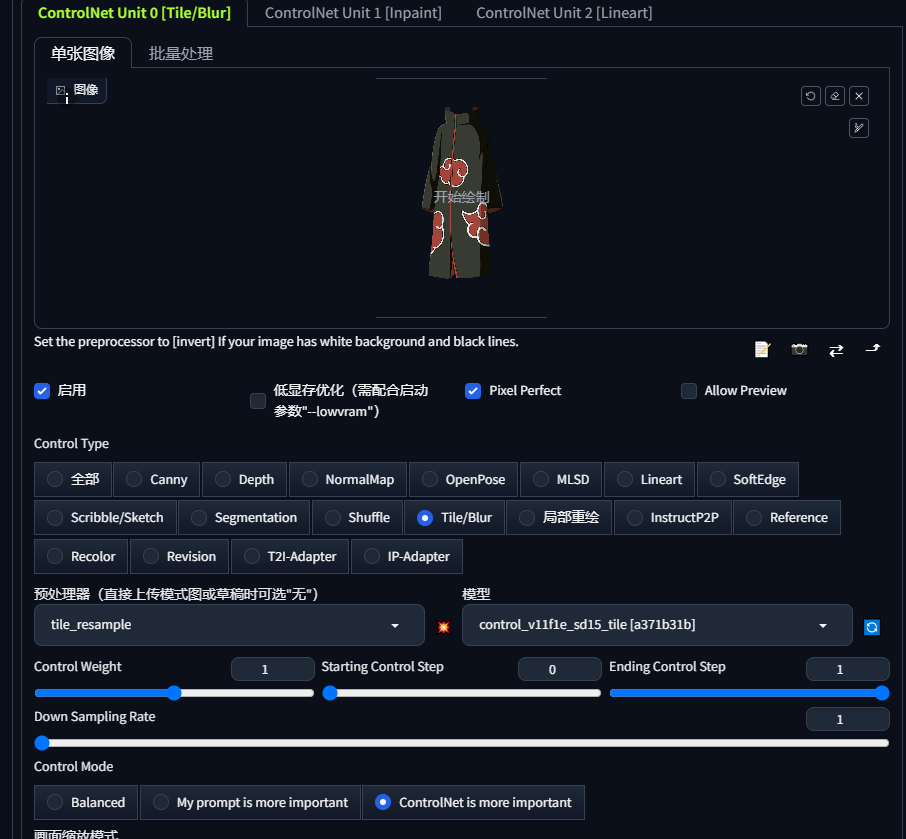This screenshot has width=906, height=839.
Task: Click the undo icon above the image
Action: 811,96
